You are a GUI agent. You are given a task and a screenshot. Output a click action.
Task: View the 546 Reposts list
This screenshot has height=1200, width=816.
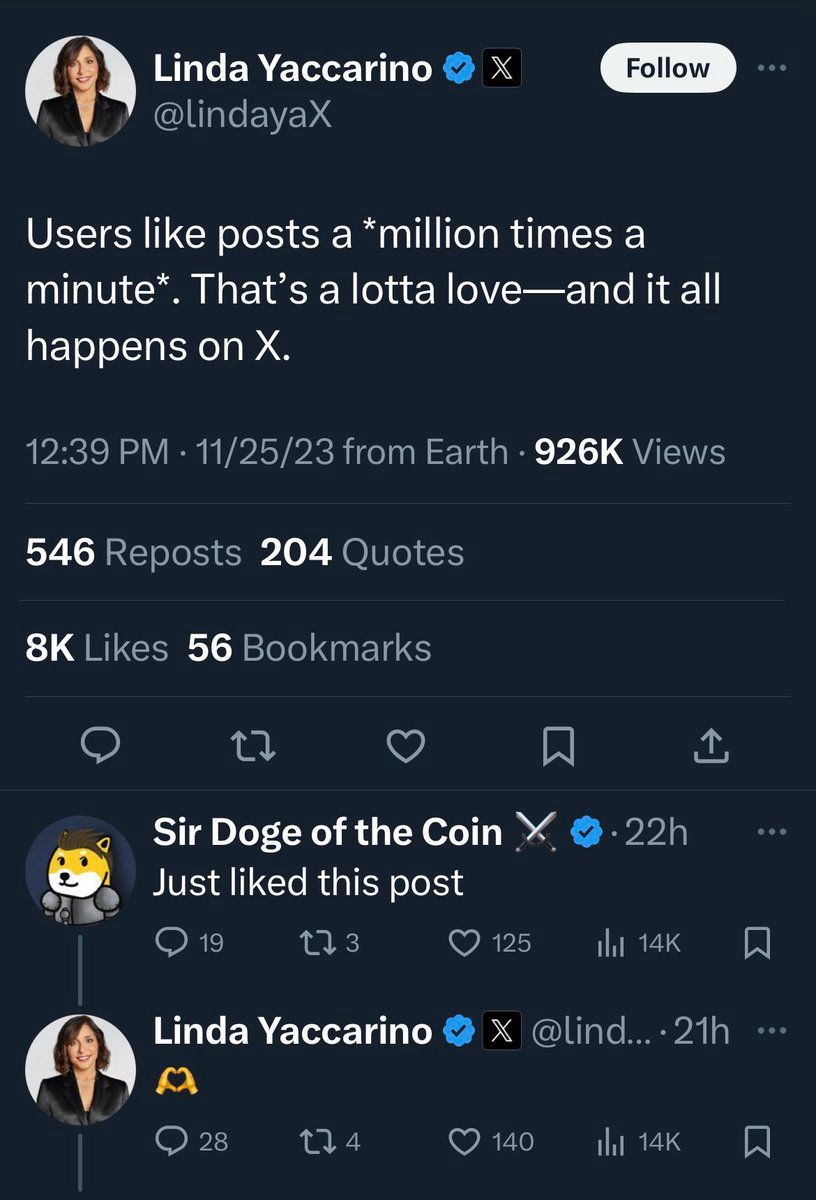[x=134, y=553]
